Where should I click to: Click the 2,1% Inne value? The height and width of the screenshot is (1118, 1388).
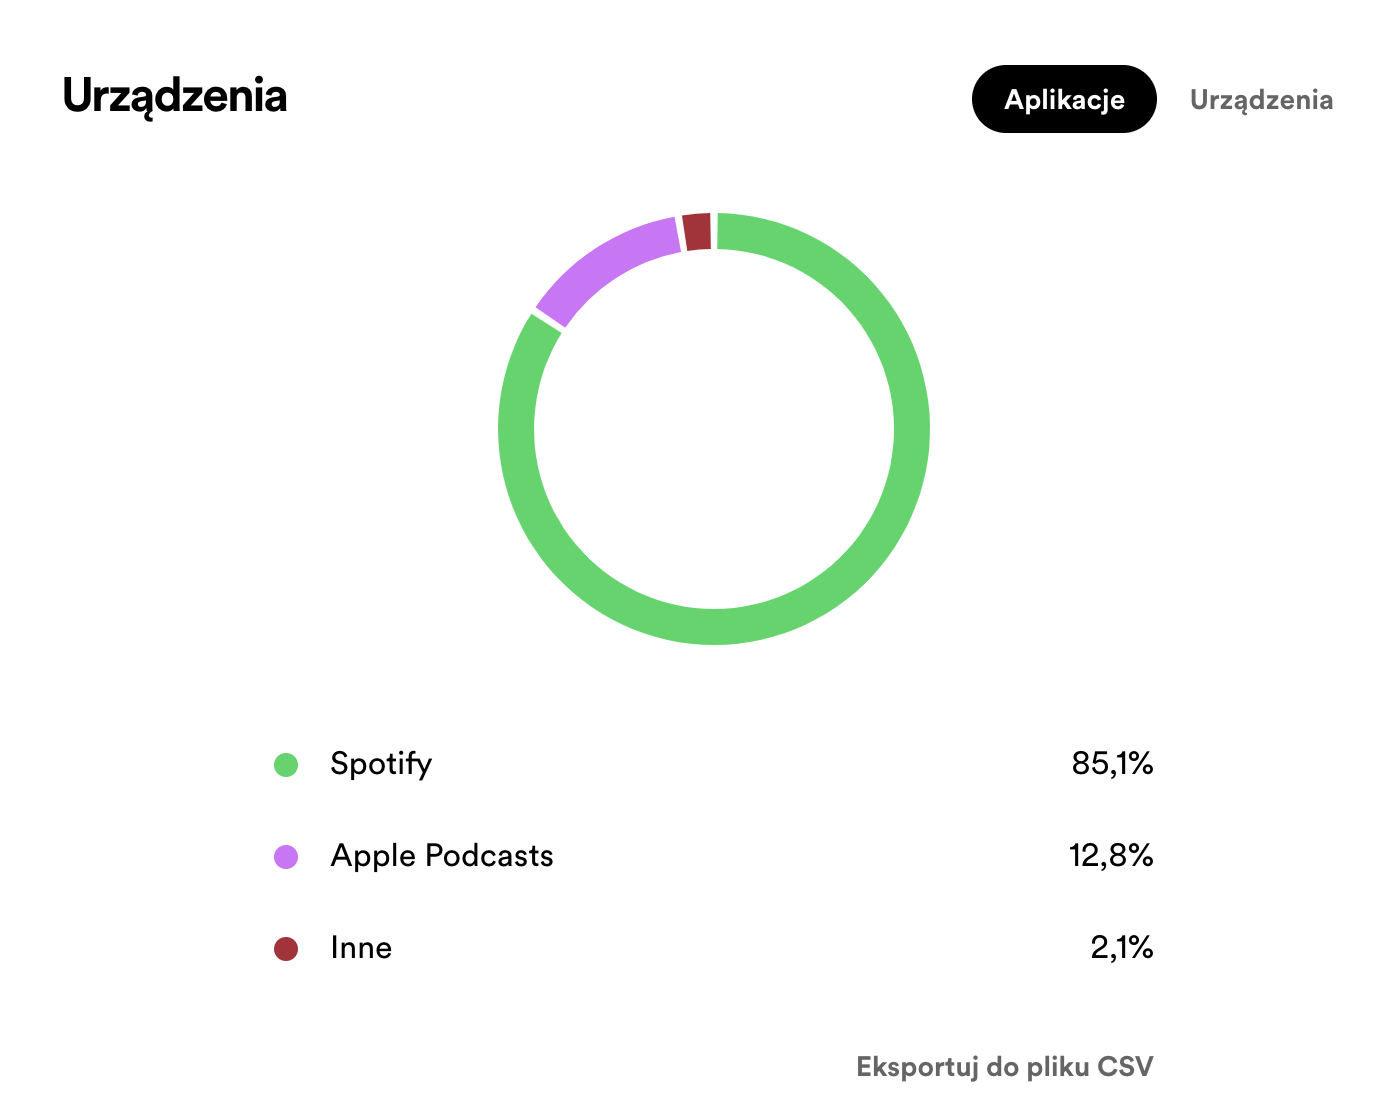coord(1122,948)
